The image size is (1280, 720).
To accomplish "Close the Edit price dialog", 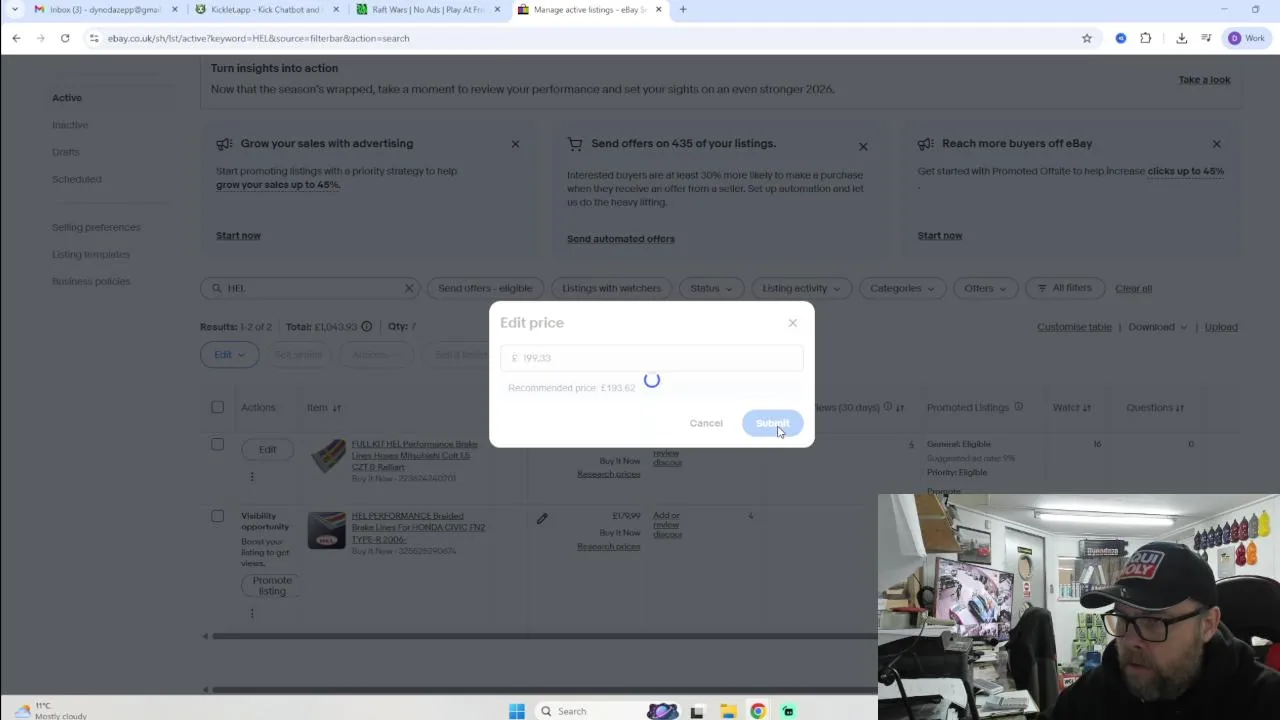I will pyautogui.click(x=793, y=323).
